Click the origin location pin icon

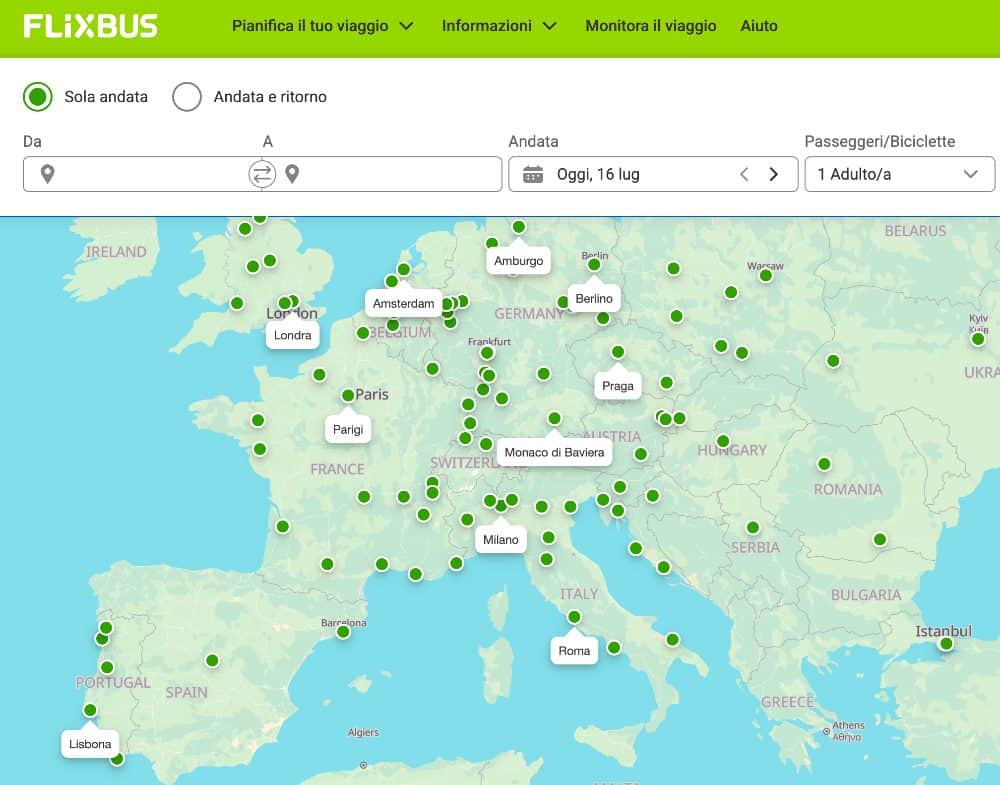pos(47,173)
